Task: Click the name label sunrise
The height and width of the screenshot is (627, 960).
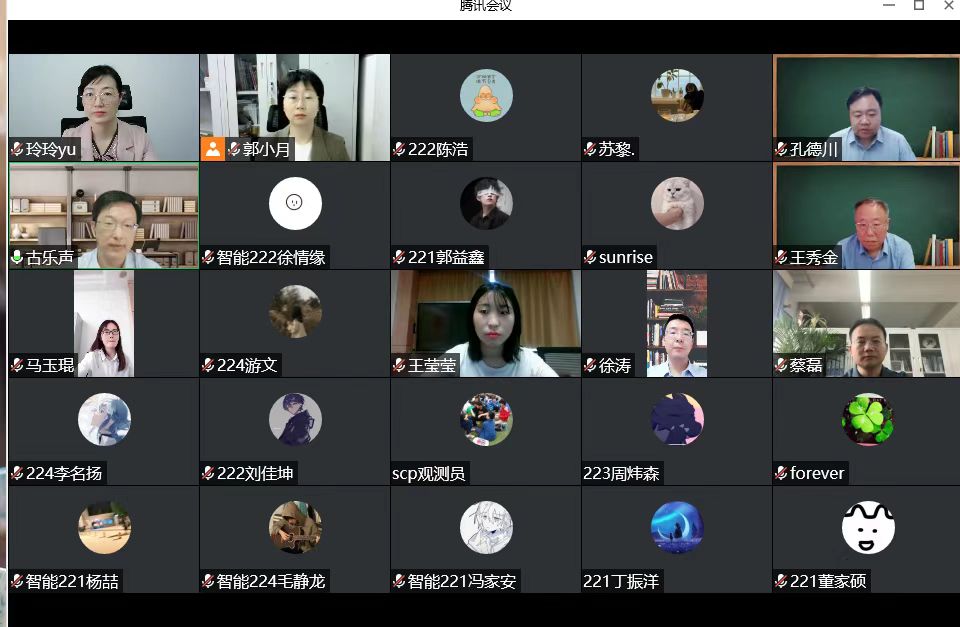Action: pos(626,257)
